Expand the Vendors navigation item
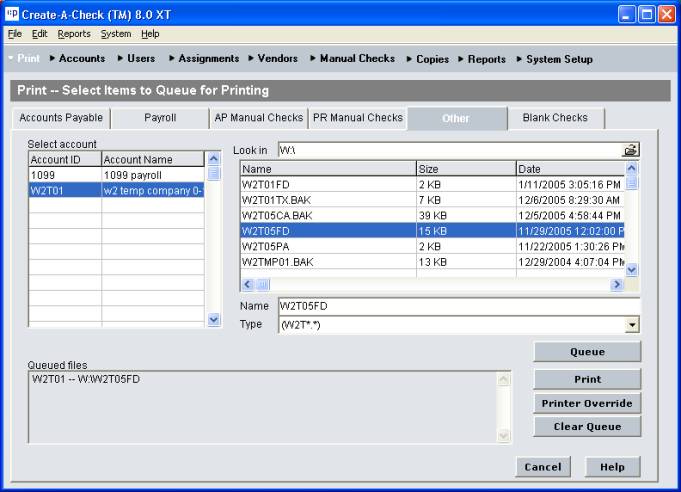Viewport: 681px width, 492px height. 273,58
